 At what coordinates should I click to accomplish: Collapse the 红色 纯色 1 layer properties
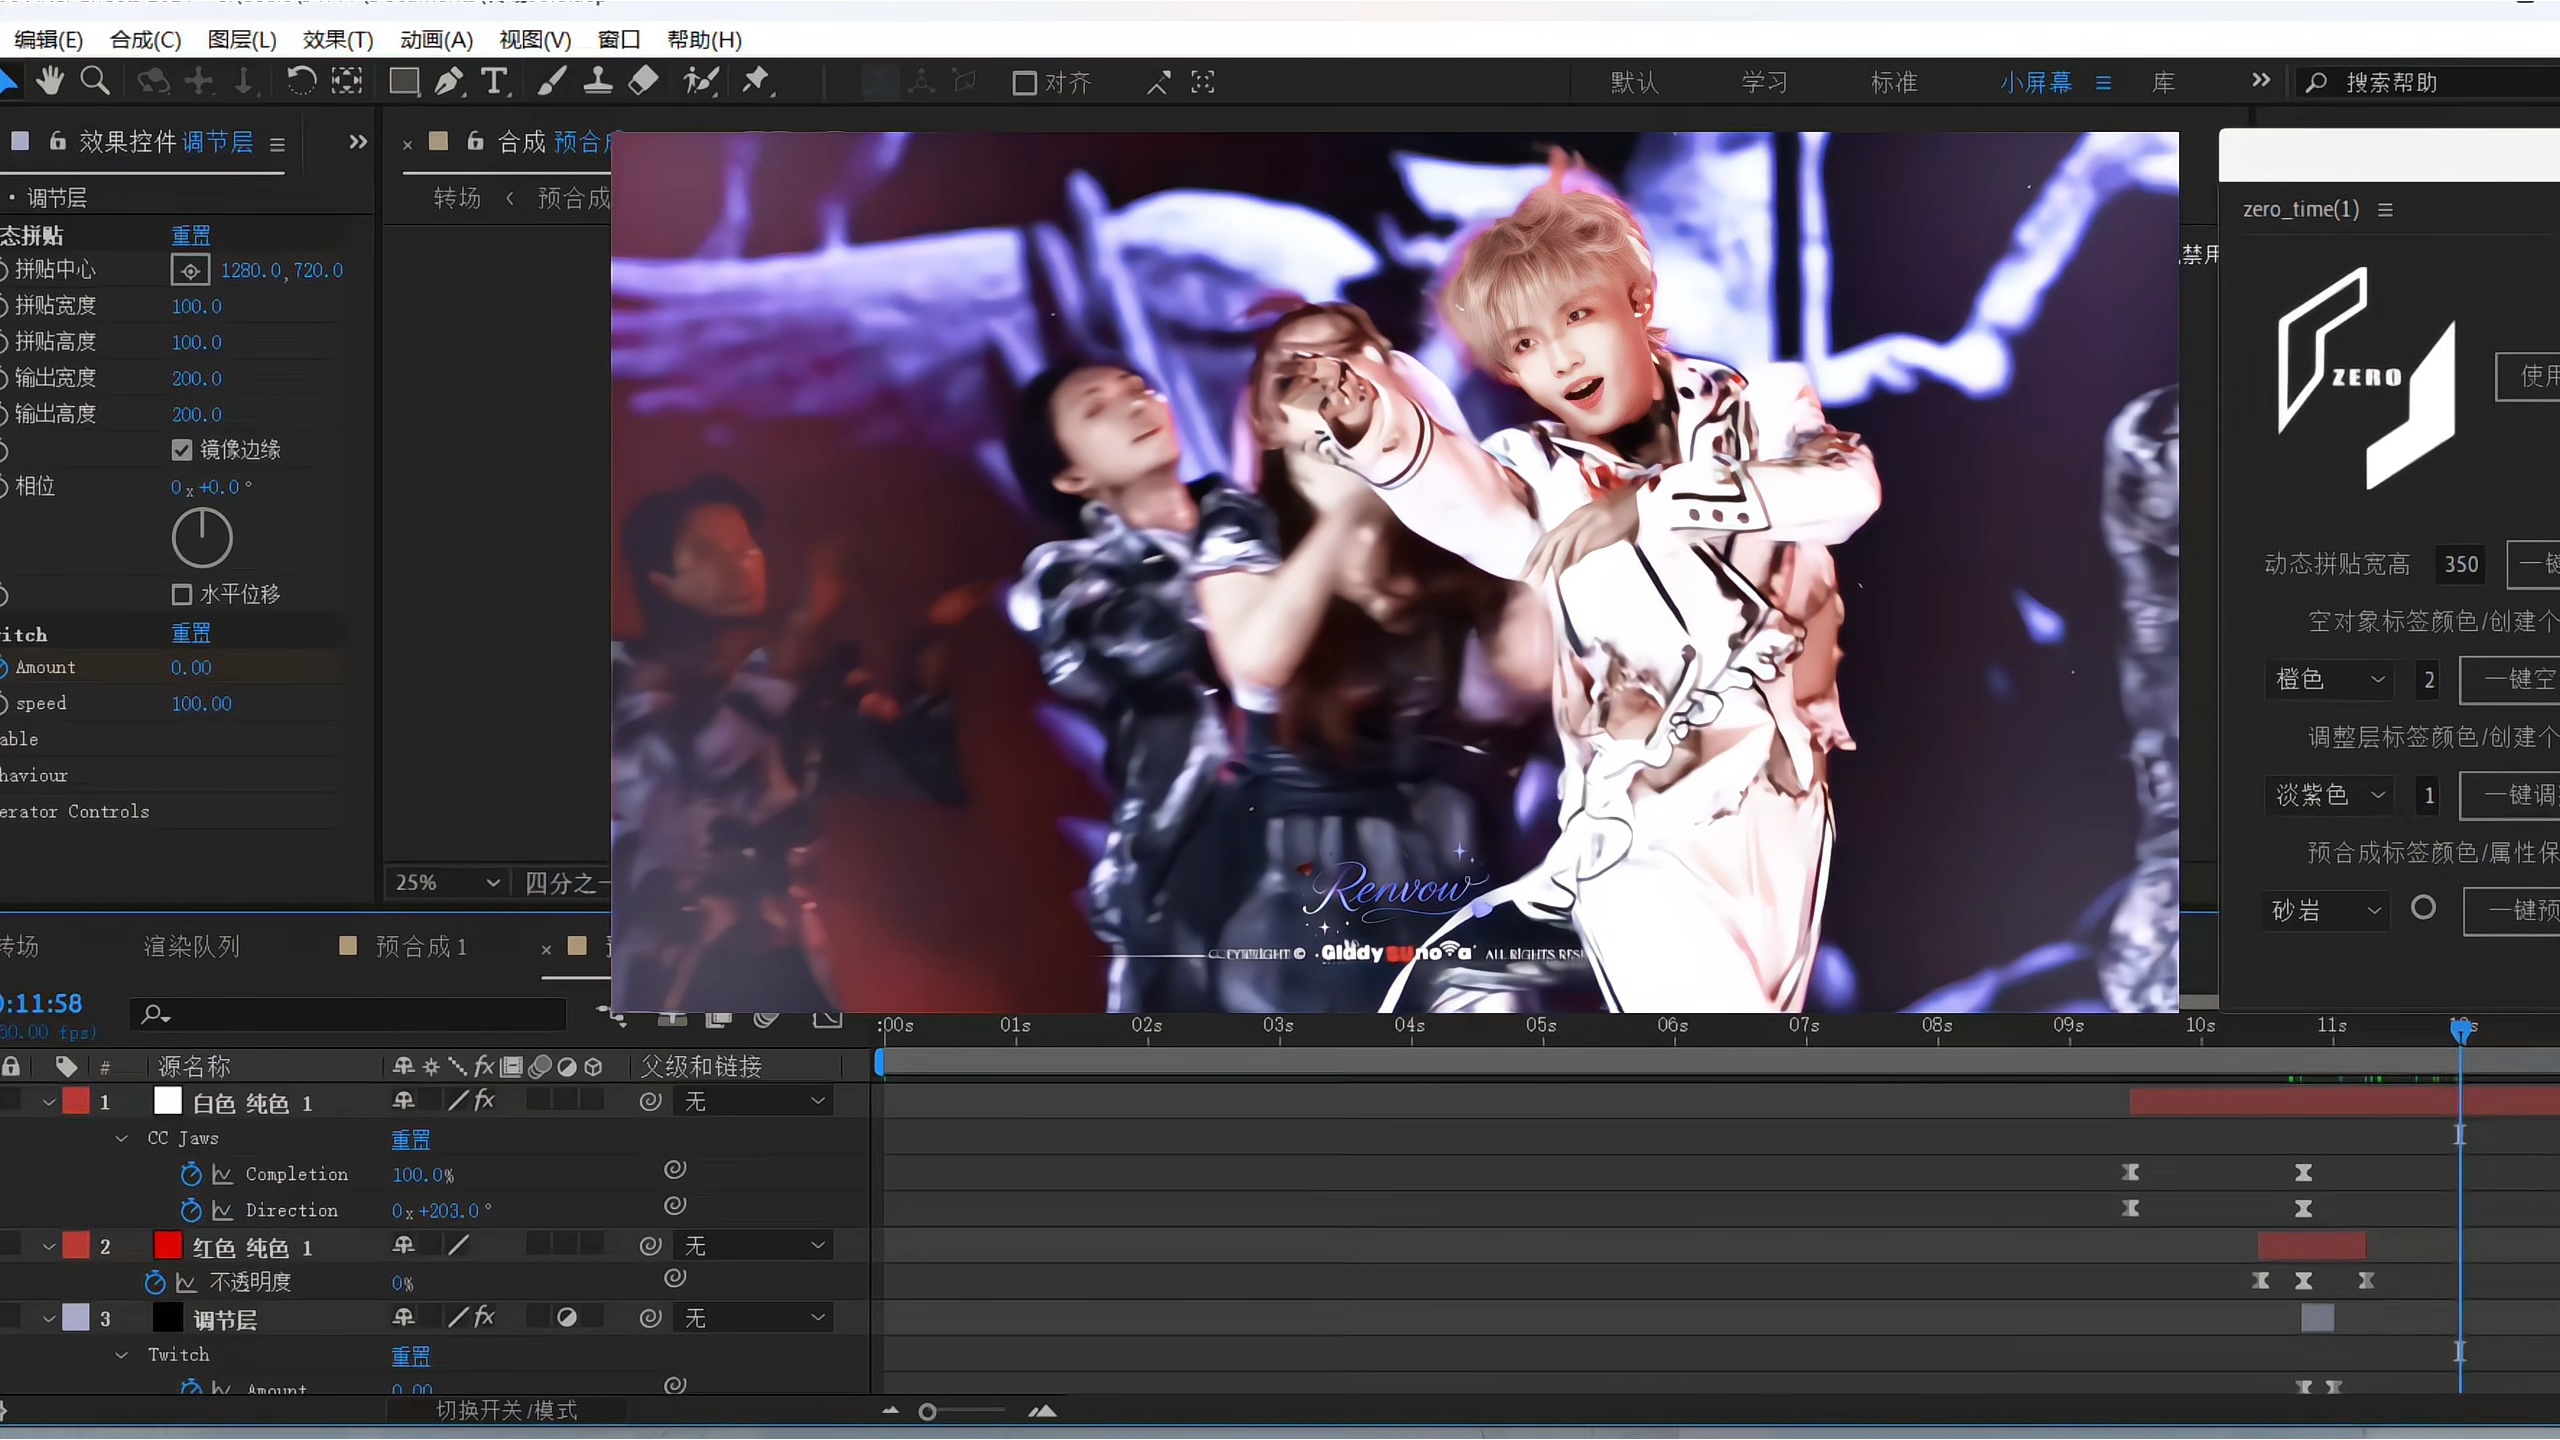48,1246
